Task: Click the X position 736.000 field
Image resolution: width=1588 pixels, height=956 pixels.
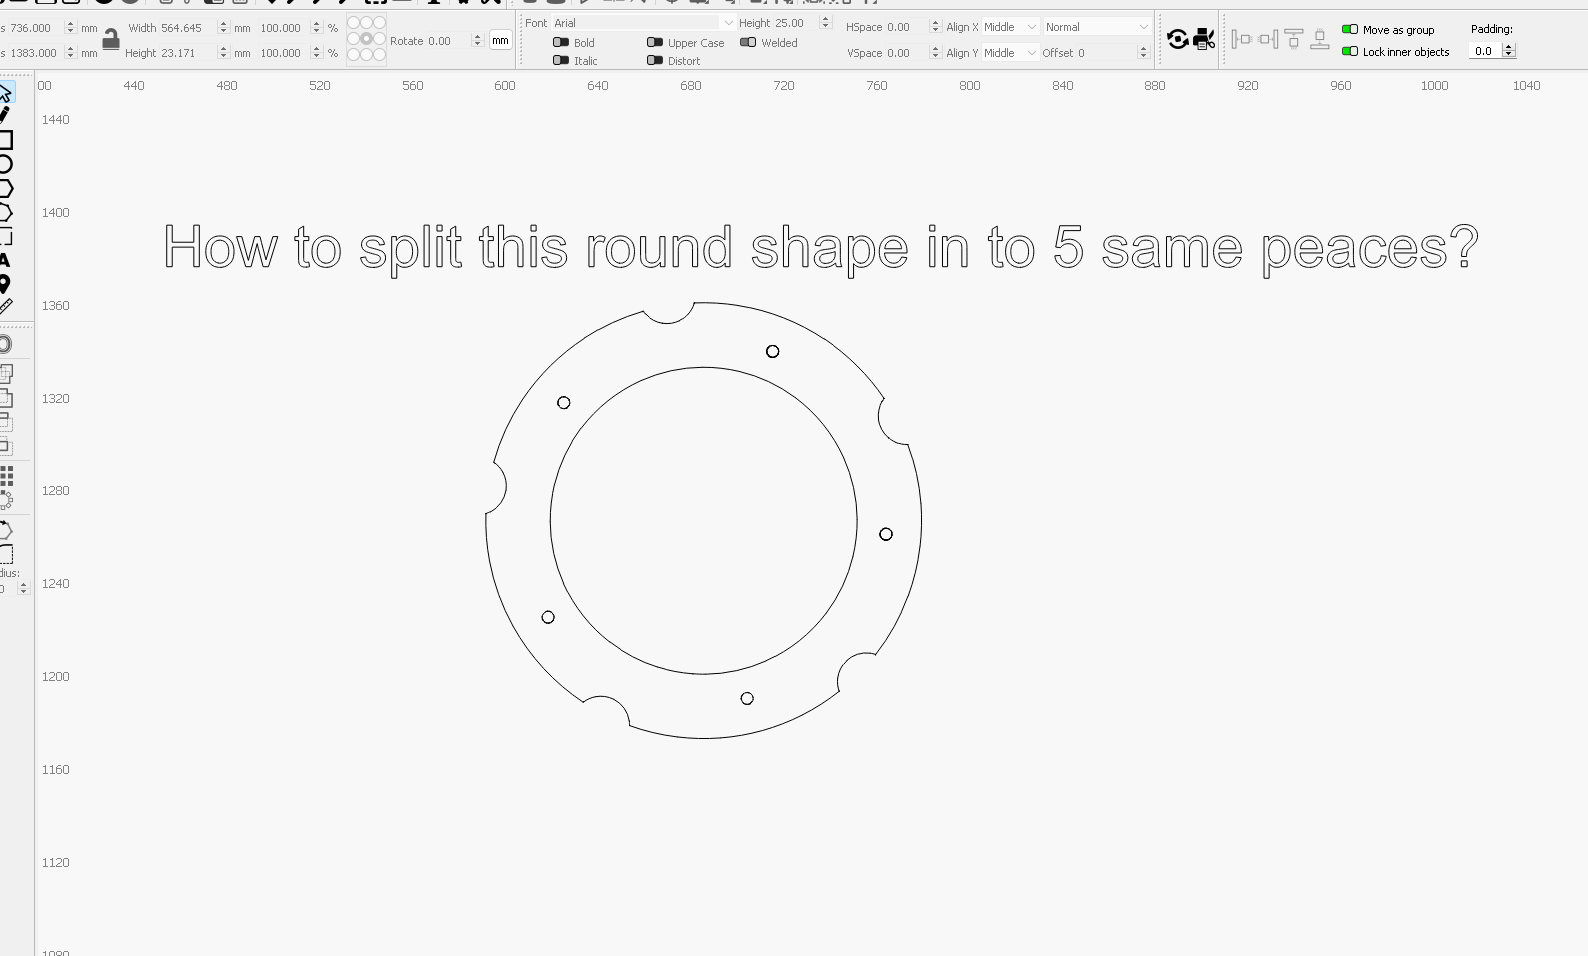Action: [x=35, y=28]
